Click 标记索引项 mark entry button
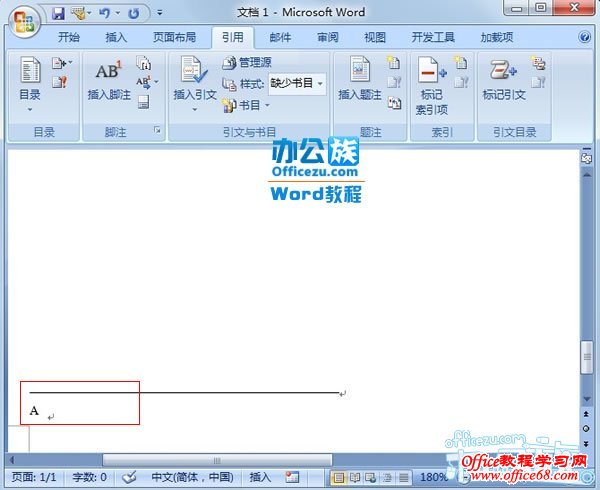600x490 pixels. click(432, 86)
